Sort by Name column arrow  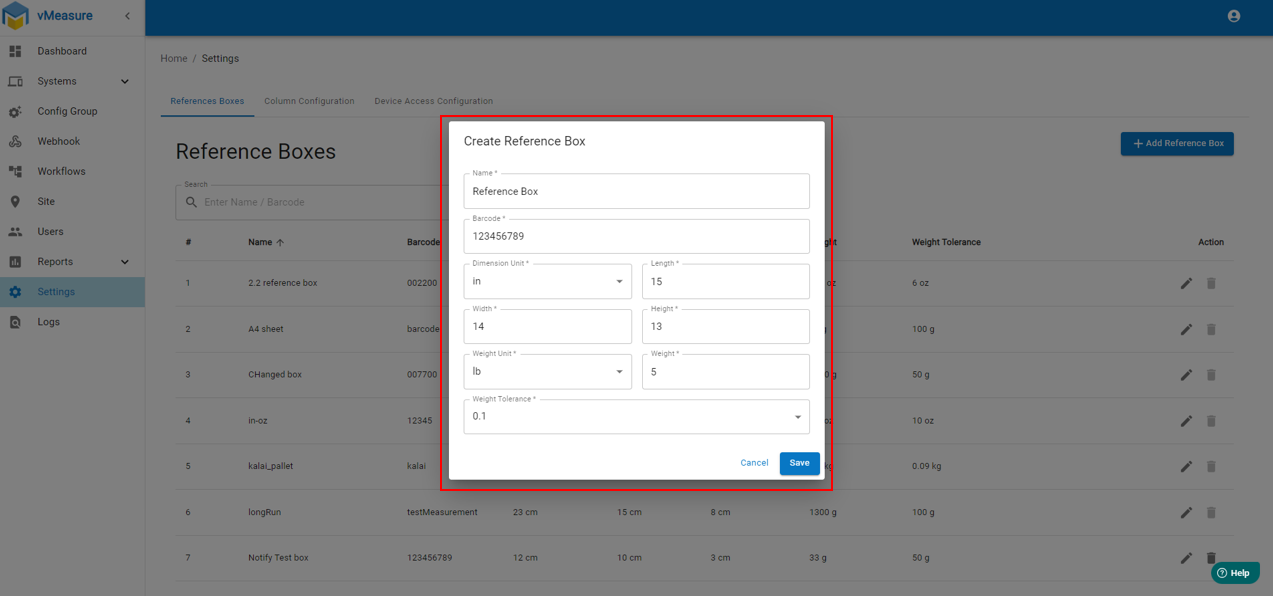coord(280,242)
